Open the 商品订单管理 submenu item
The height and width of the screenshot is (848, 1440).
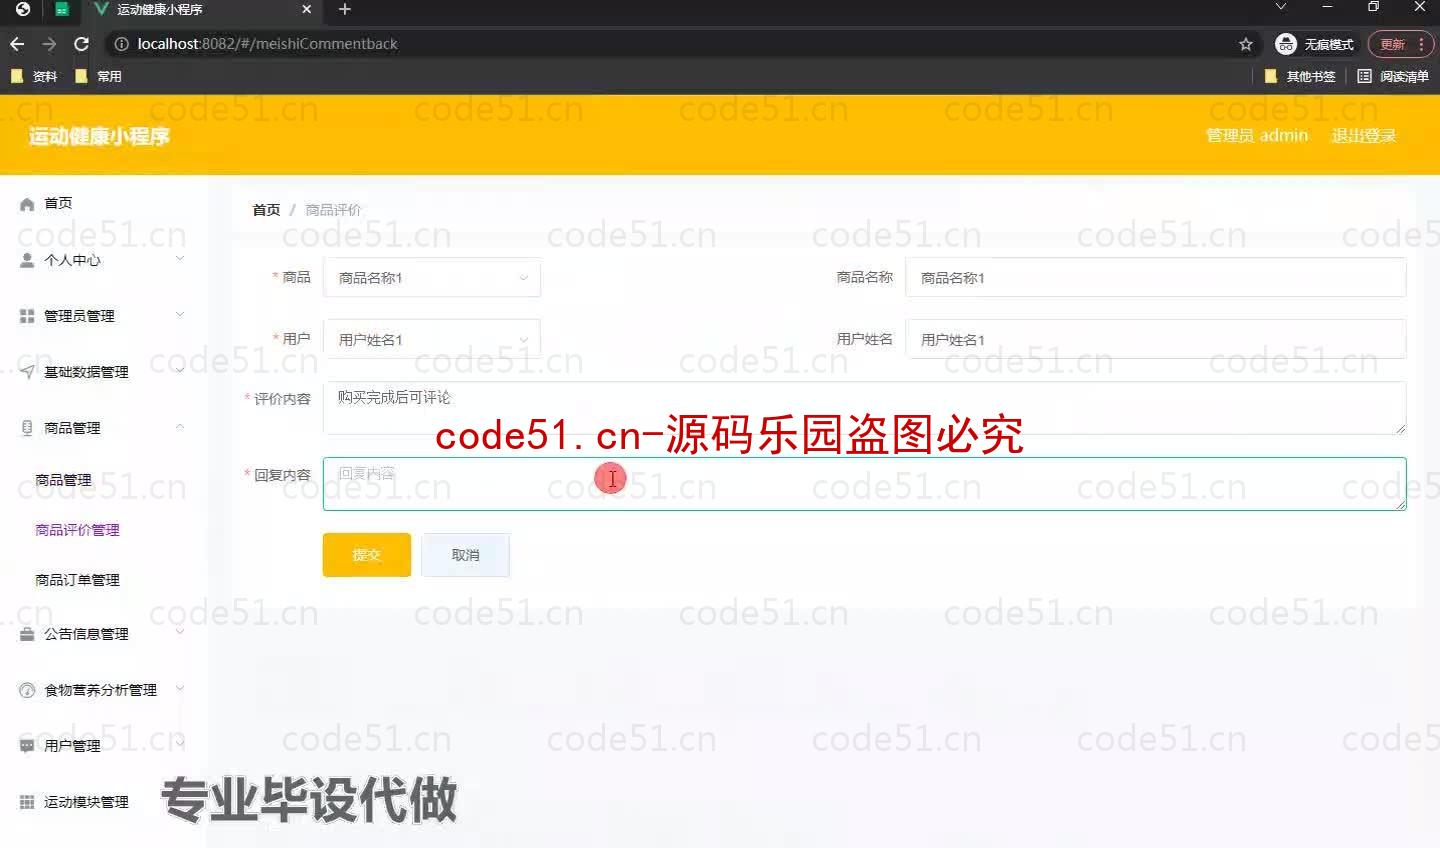tap(77, 580)
